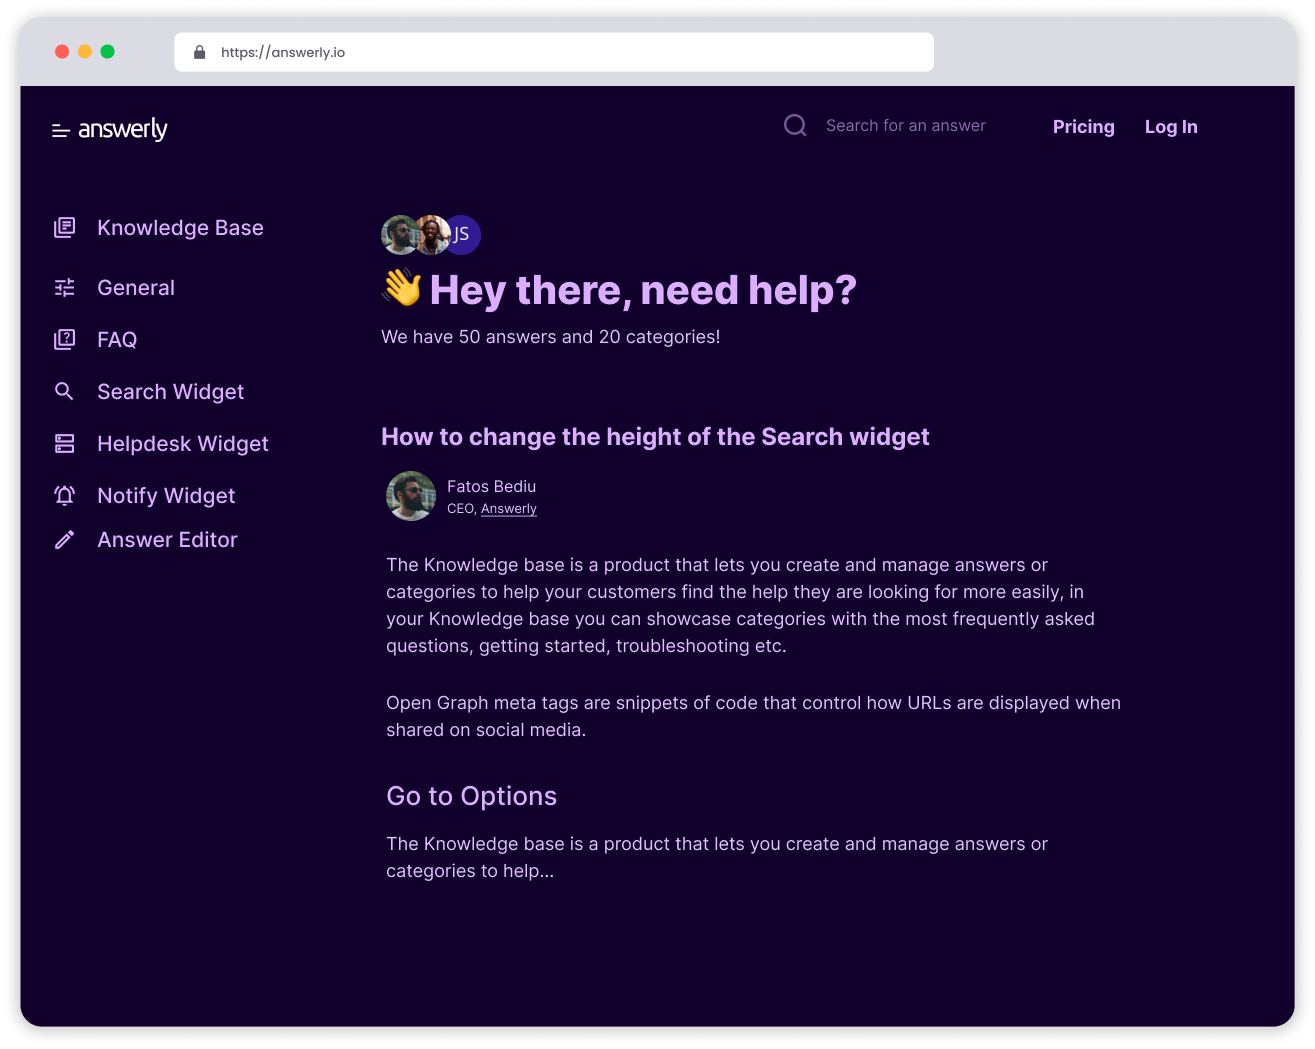Click the red close window button
Image resolution: width=1315 pixels, height=1049 pixels.
pos(62,51)
